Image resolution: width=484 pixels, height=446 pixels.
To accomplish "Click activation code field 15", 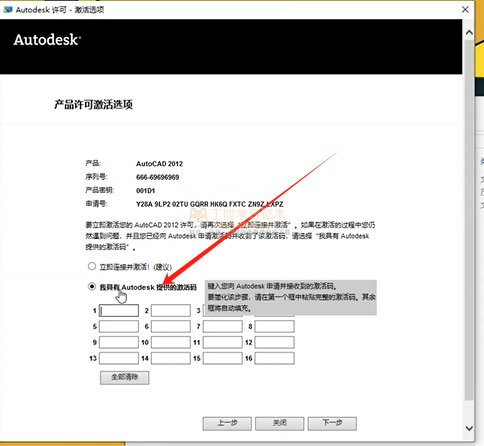I will 223,358.
